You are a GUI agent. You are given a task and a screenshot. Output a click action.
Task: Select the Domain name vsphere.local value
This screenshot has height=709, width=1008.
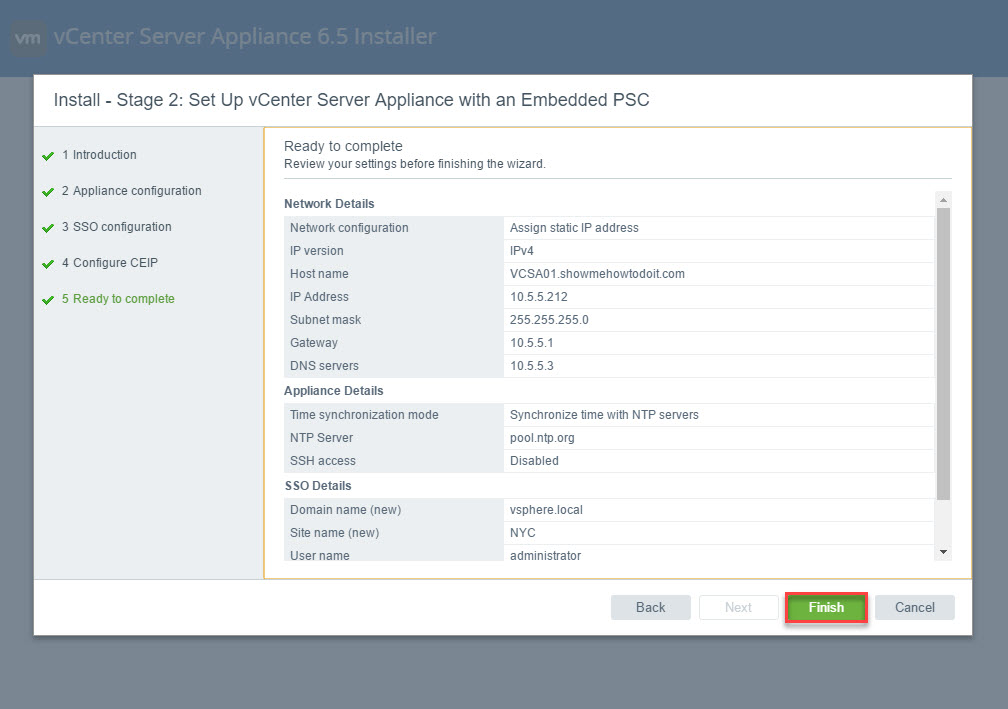tap(546, 510)
